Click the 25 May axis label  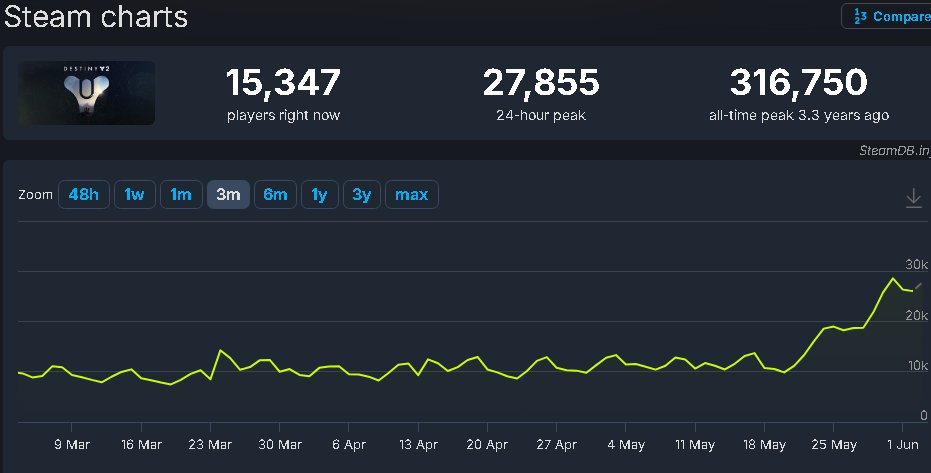click(x=834, y=445)
